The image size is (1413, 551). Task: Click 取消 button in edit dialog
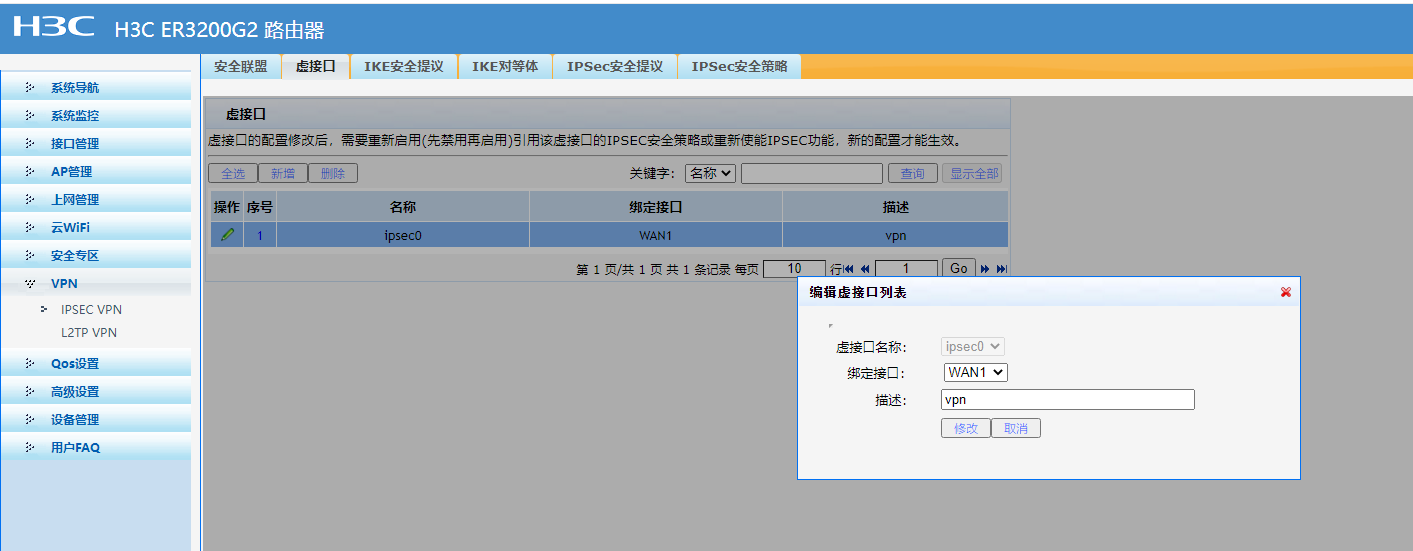[x=1016, y=428]
